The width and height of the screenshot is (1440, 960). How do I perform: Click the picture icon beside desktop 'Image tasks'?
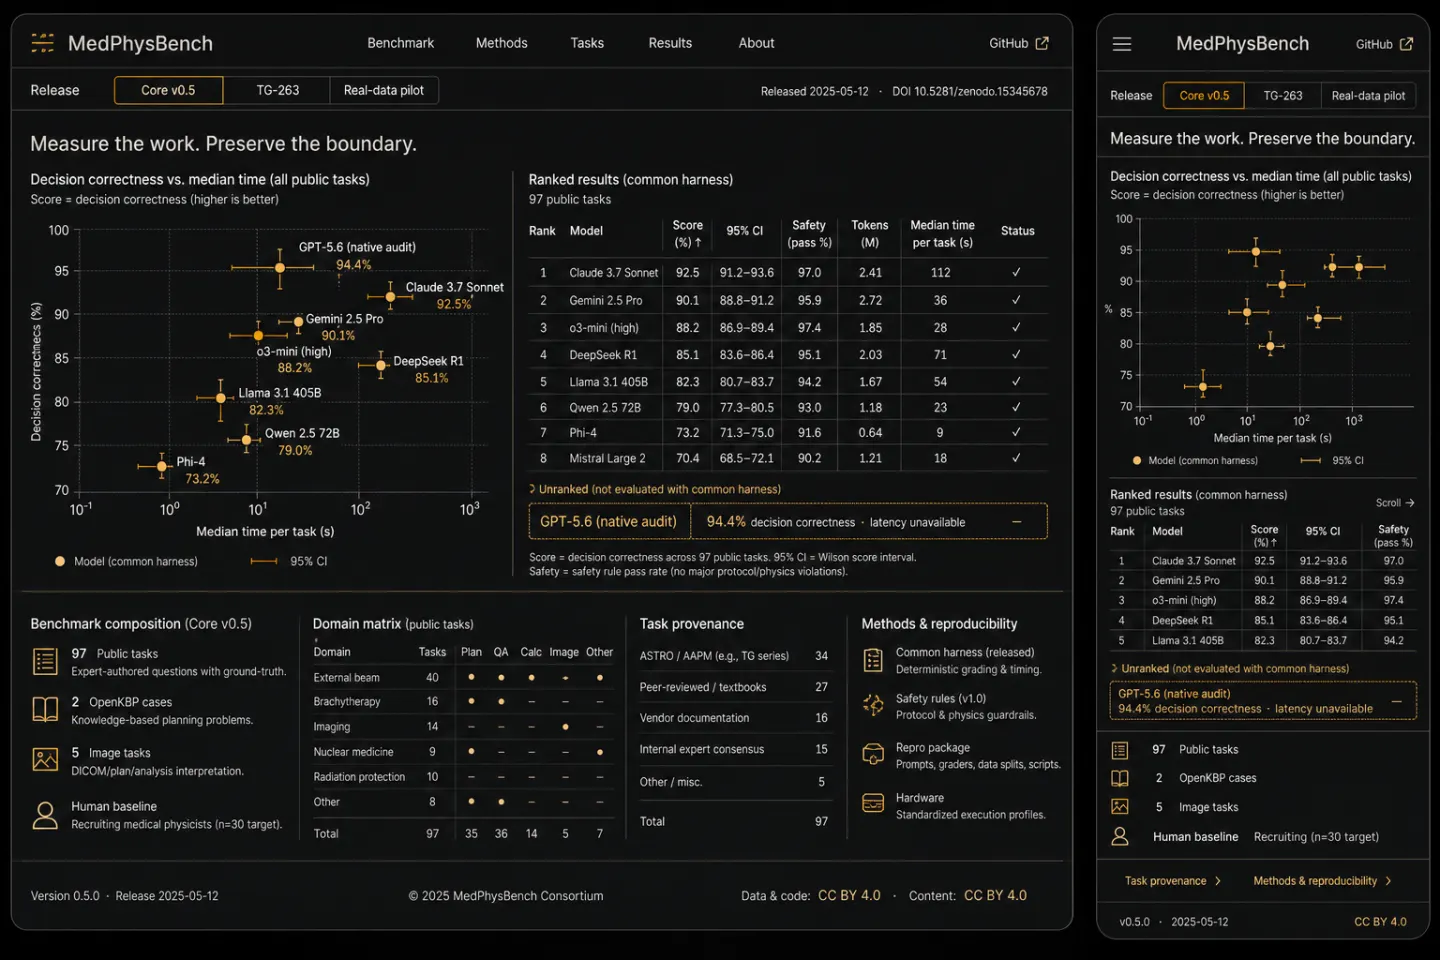pos(45,759)
